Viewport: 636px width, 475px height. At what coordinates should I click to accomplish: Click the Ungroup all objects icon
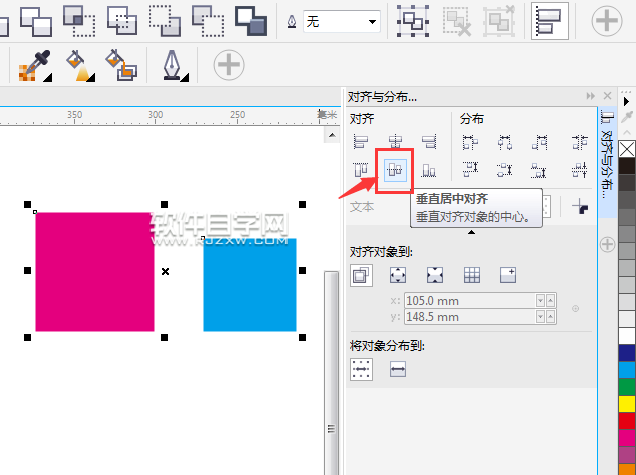500,21
